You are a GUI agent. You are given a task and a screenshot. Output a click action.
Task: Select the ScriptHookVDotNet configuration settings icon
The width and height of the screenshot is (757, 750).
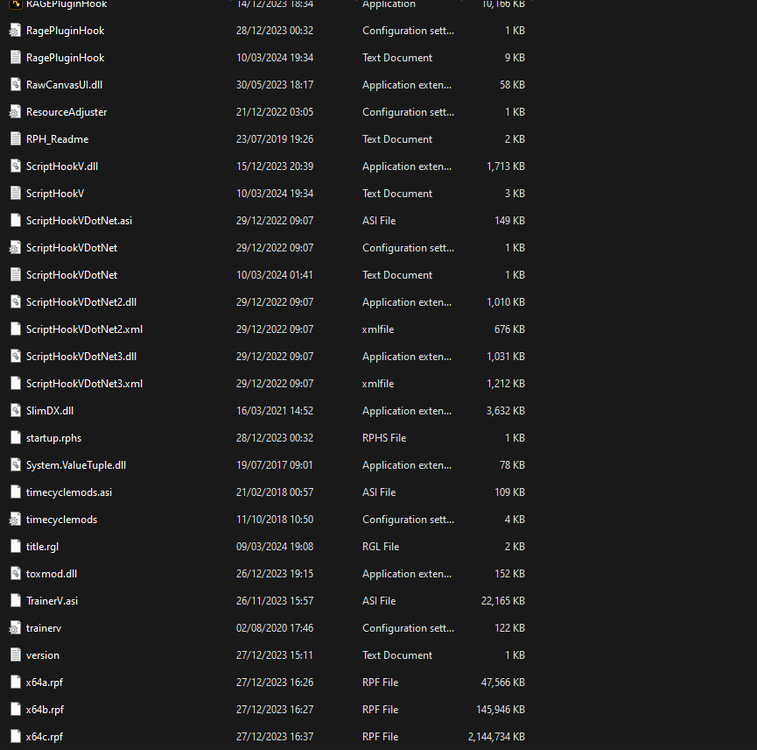pos(15,248)
